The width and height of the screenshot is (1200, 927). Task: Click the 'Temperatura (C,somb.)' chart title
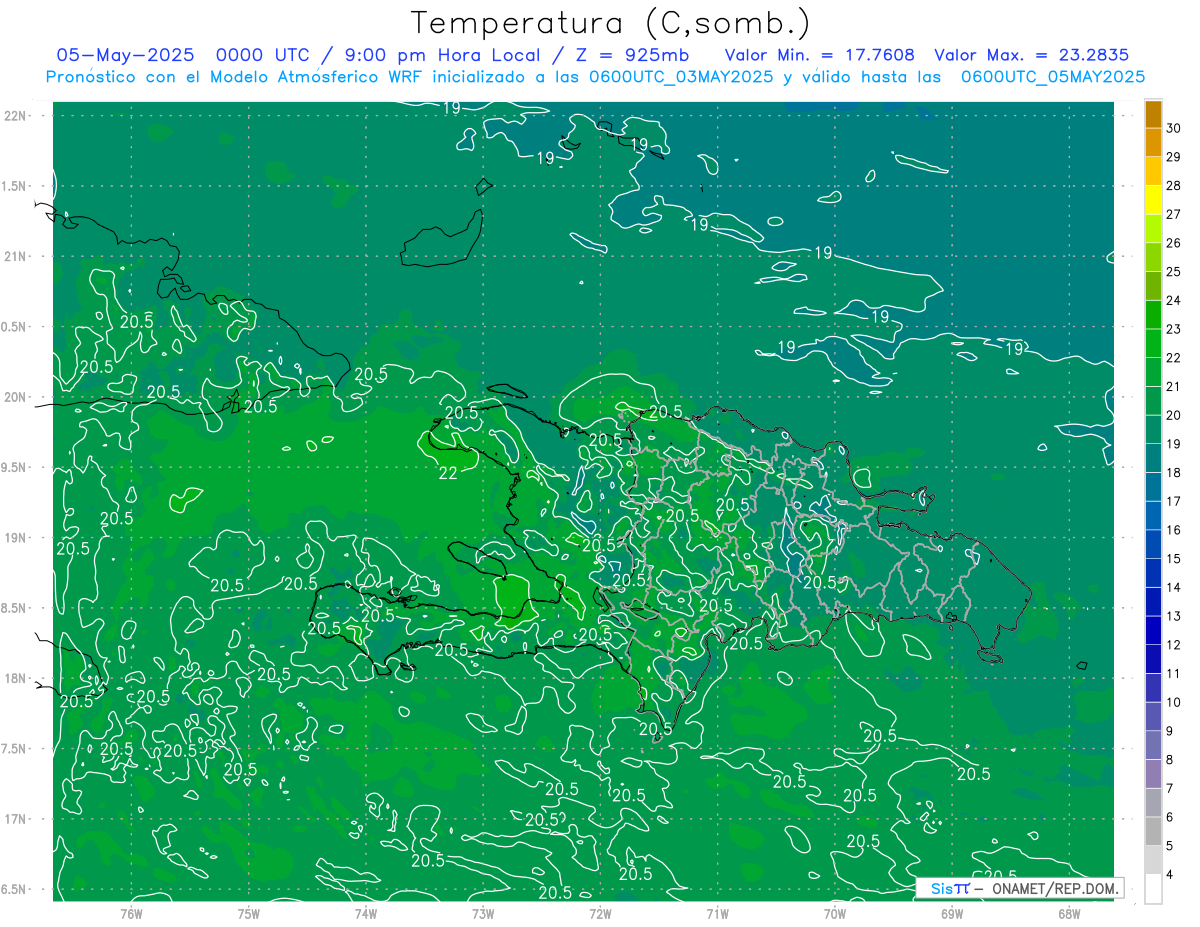pyautogui.click(x=610, y=23)
